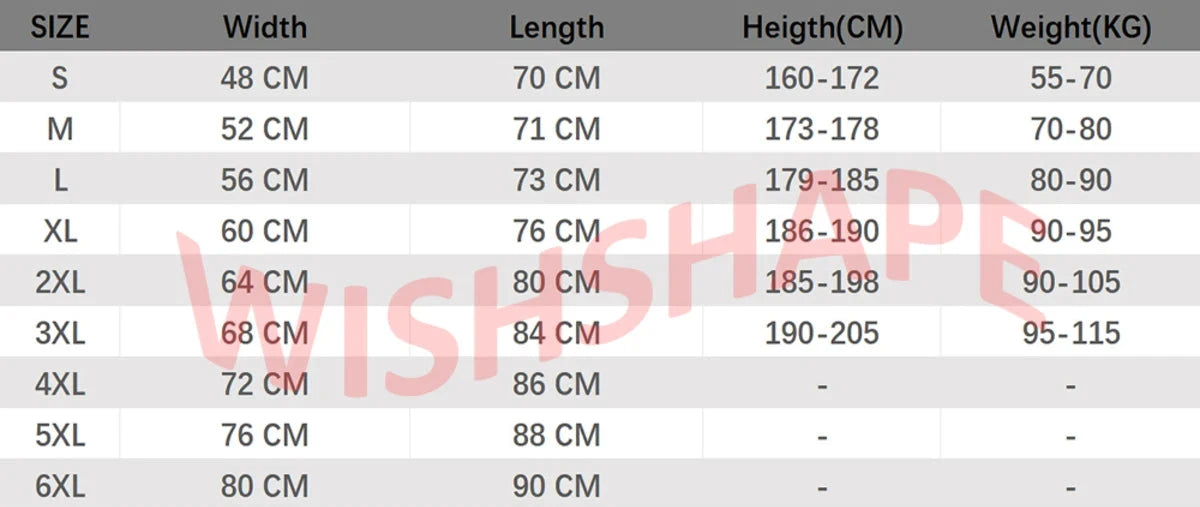Screen dimensions: 1200x507
Task: Select the 6XL size row label
Action: coord(60,487)
